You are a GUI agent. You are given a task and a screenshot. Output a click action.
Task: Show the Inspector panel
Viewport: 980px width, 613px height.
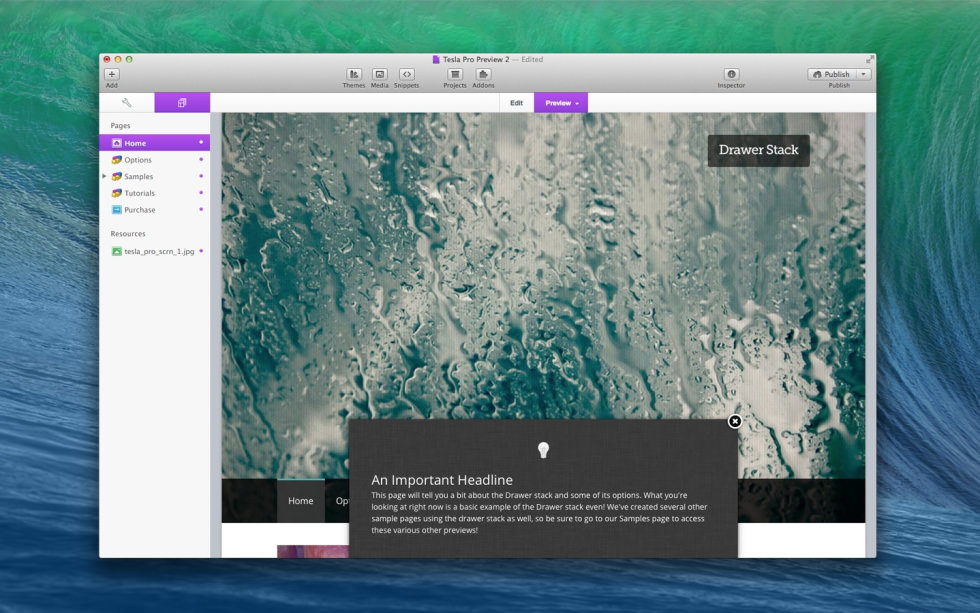pyautogui.click(x=731, y=74)
